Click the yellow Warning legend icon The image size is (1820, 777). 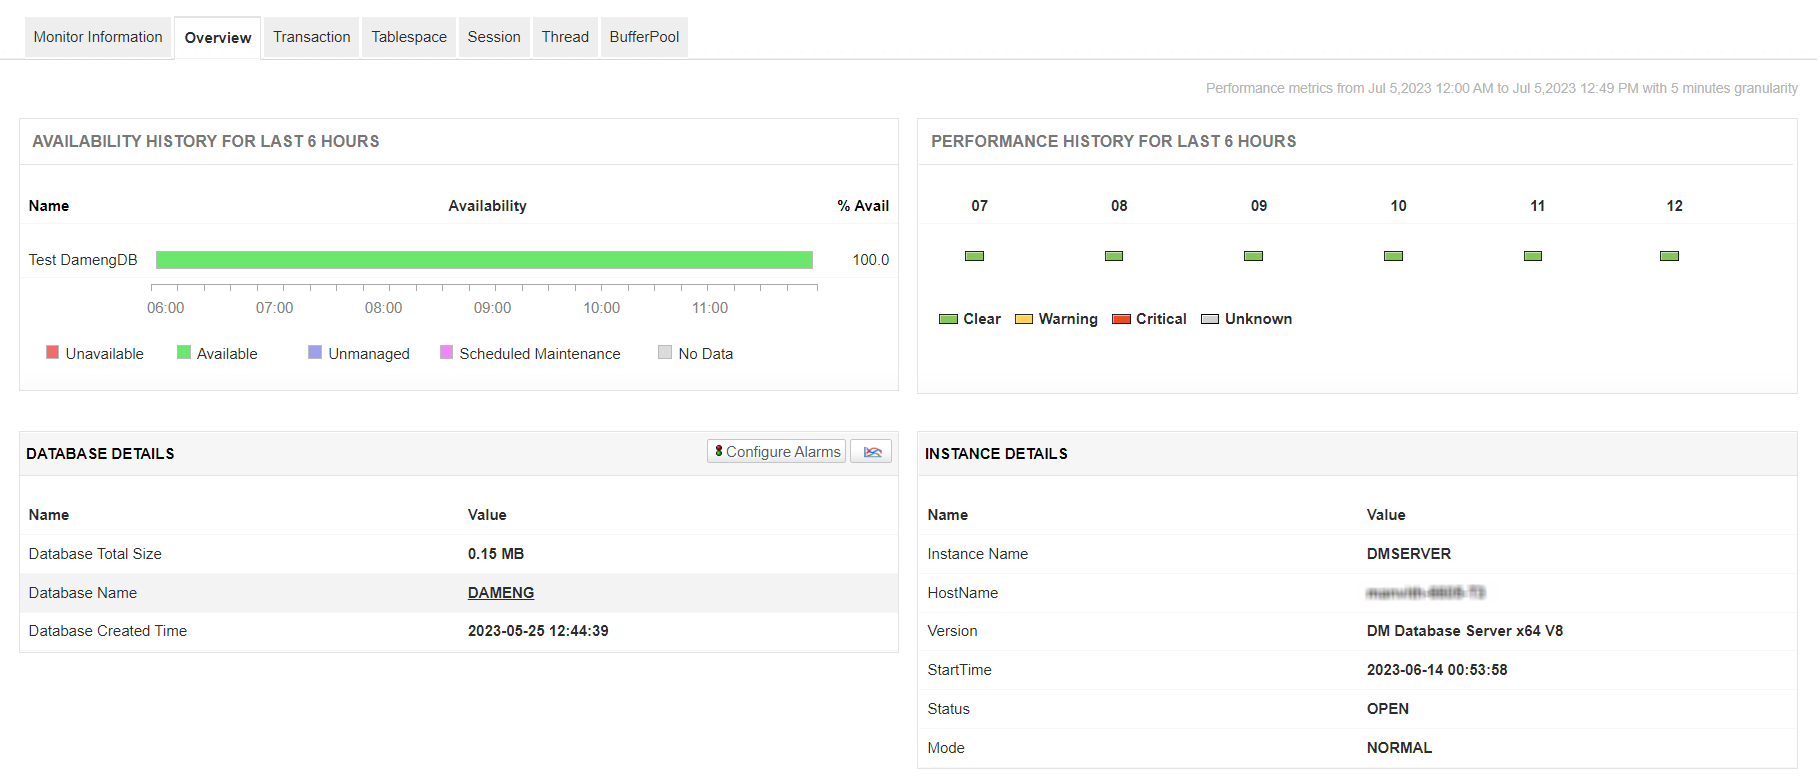coord(1023,319)
